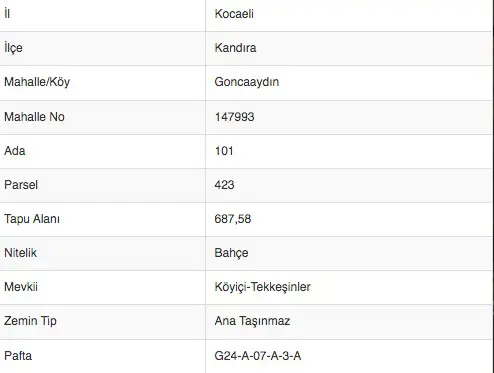
Task: Select the İlçe row label
Action: (13, 48)
